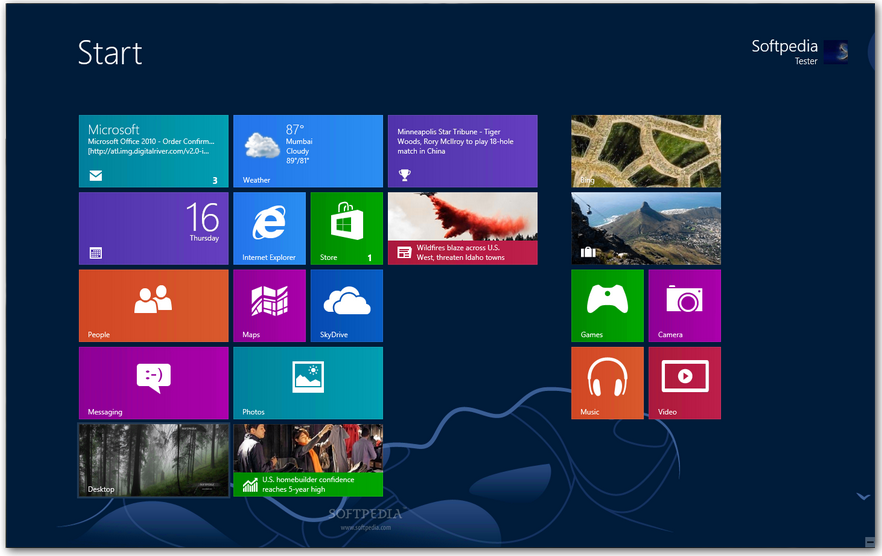Open the News tile about wildfires

click(462, 228)
